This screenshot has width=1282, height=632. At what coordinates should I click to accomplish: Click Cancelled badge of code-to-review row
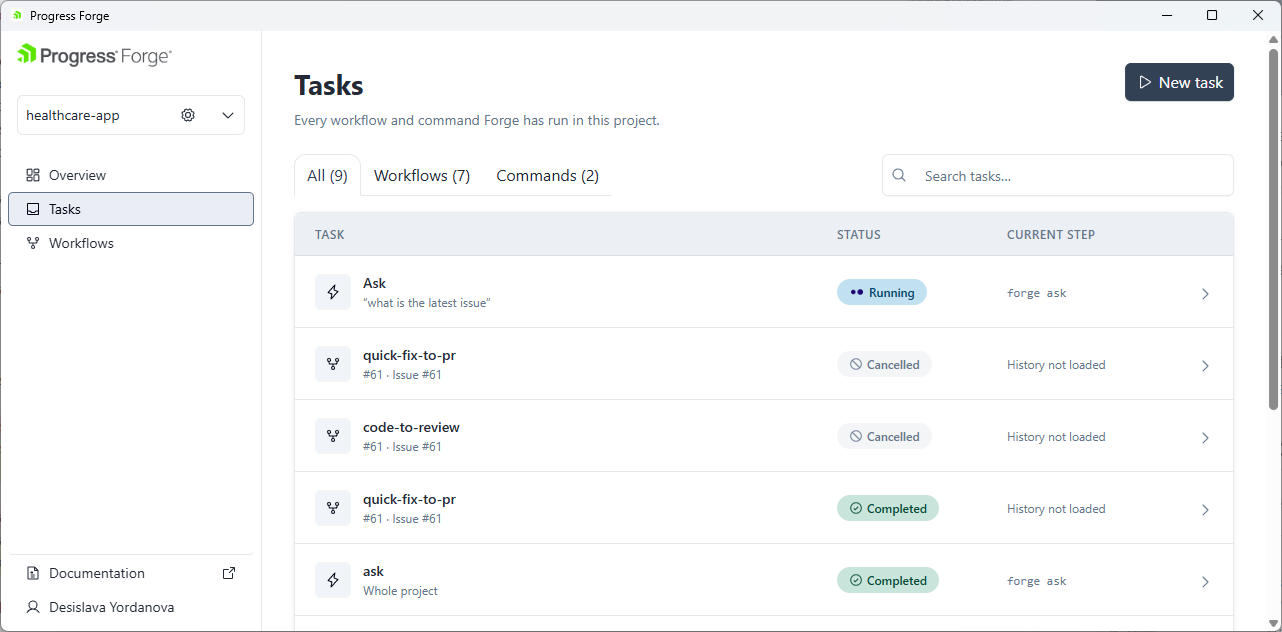click(884, 436)
